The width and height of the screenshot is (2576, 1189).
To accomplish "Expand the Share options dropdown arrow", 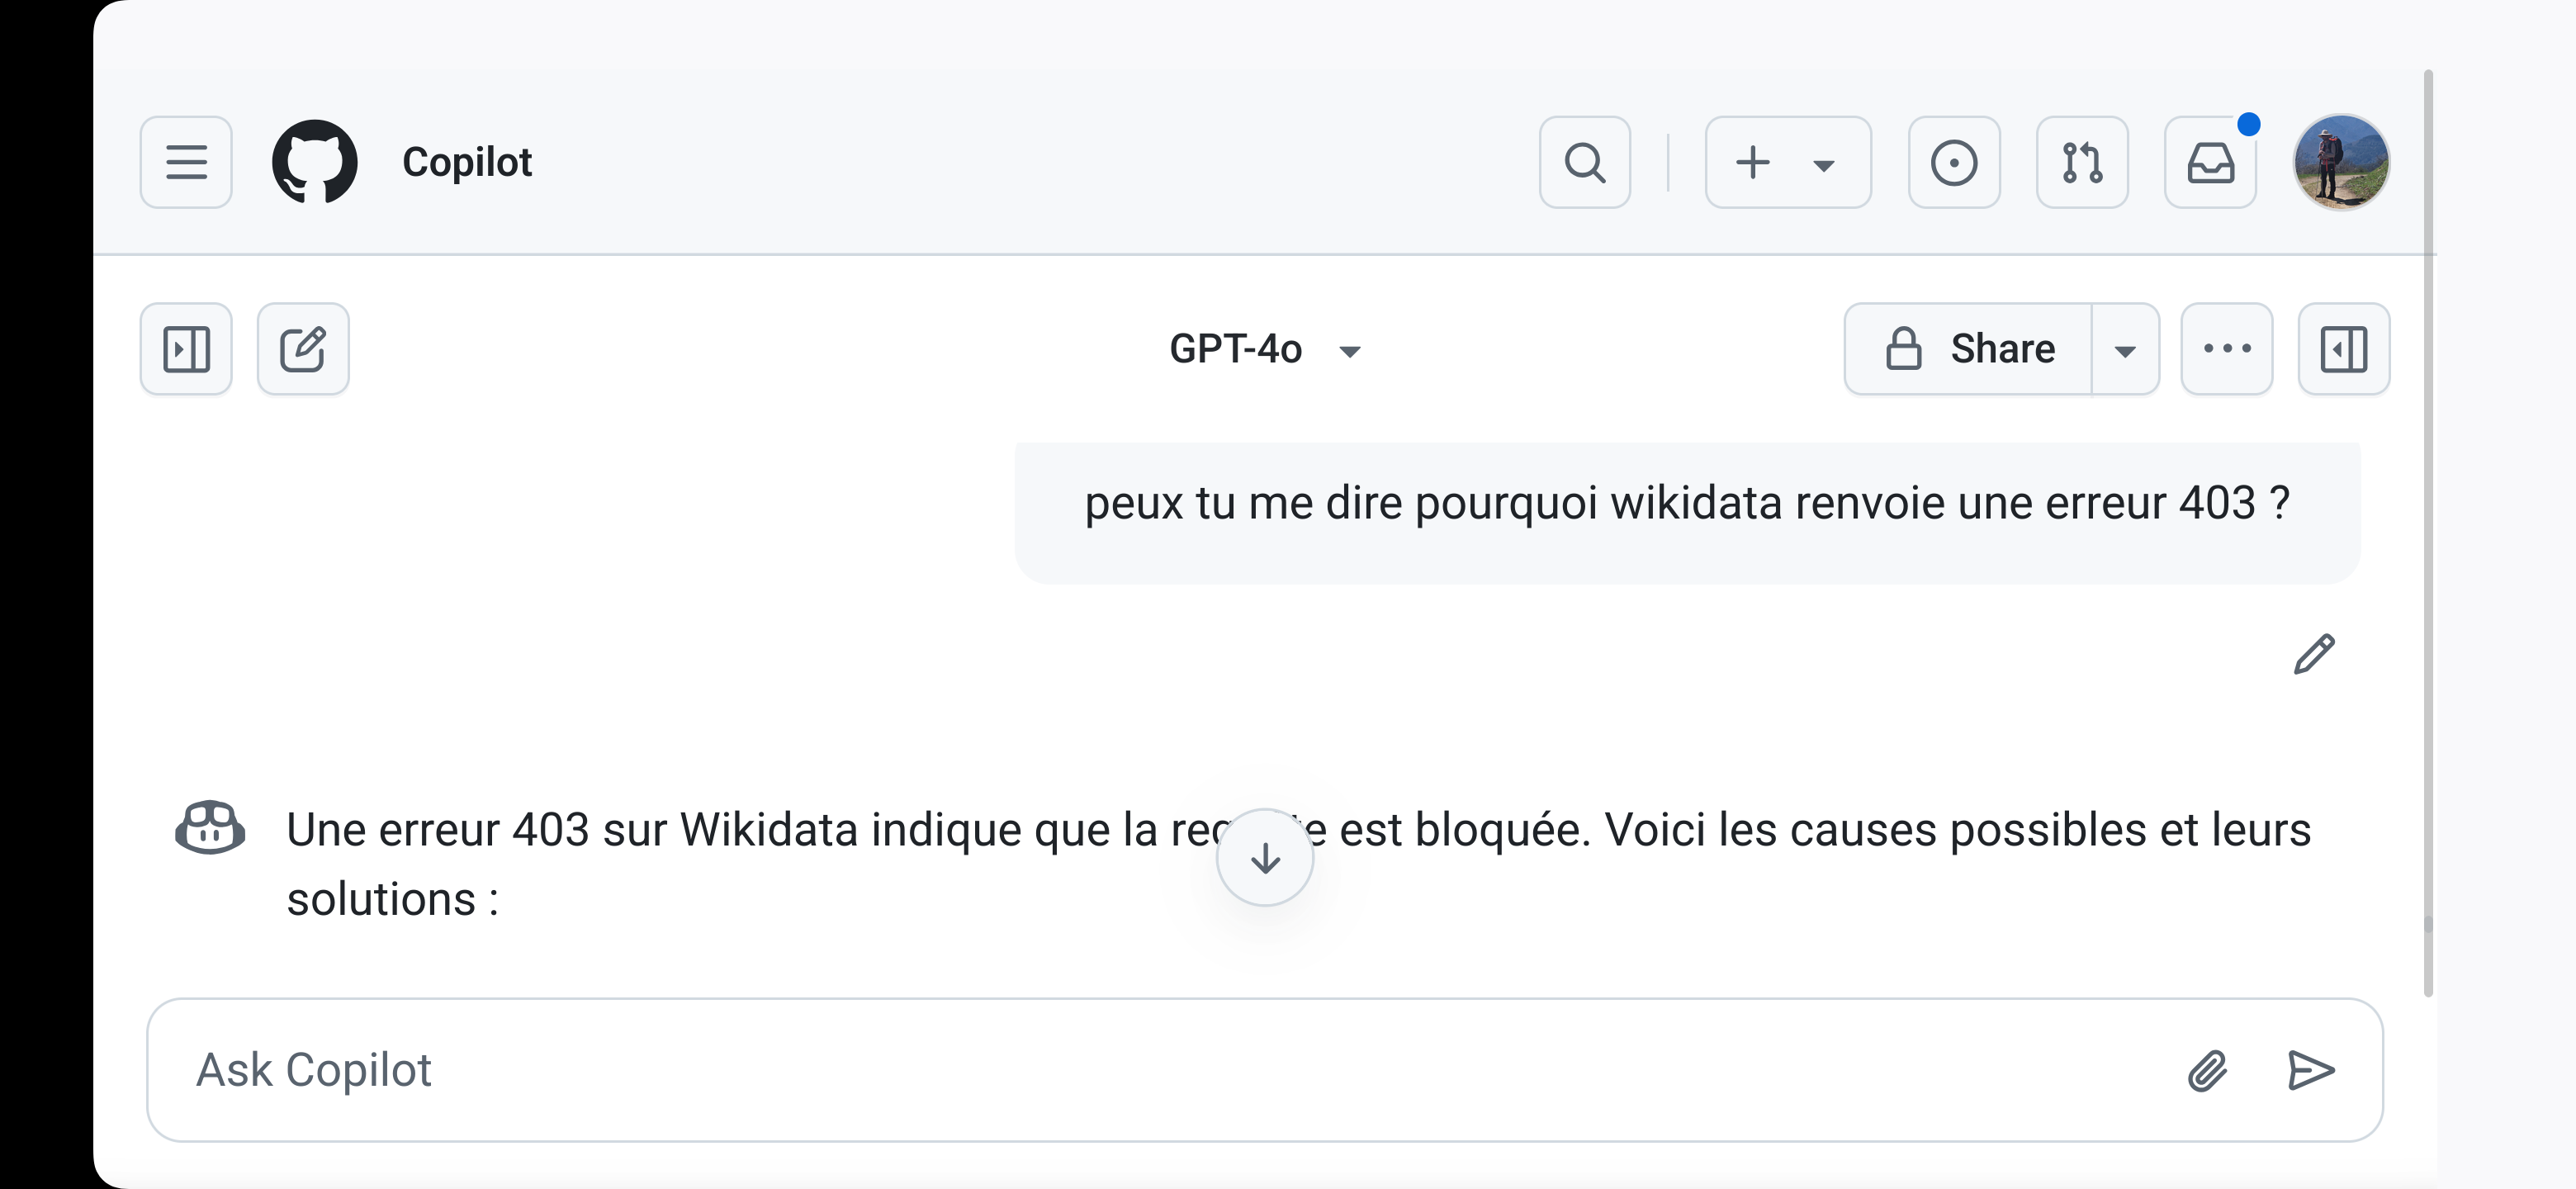I will [2125, 349].
